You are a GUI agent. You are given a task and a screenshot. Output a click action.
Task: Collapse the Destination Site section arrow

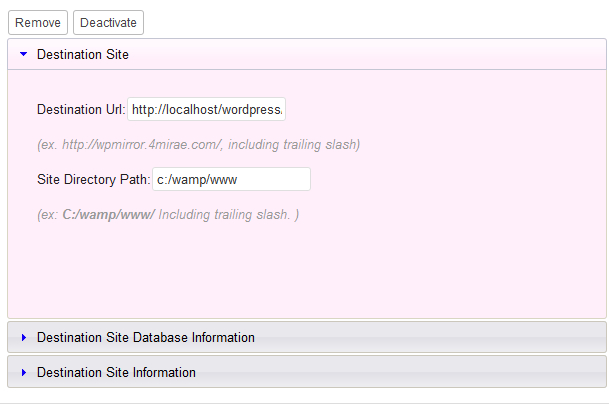[x=23, y=55]
